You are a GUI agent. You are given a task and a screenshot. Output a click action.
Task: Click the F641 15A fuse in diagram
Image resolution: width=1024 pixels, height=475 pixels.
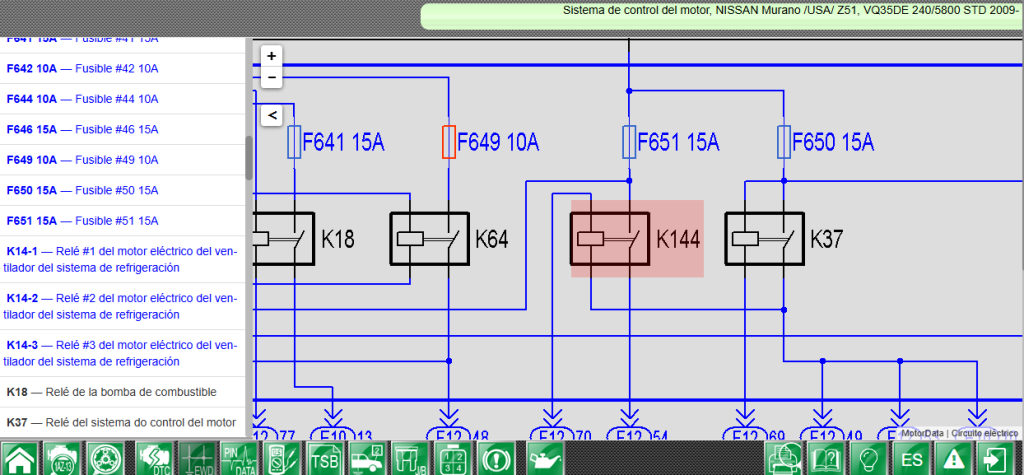coord(295,142)
